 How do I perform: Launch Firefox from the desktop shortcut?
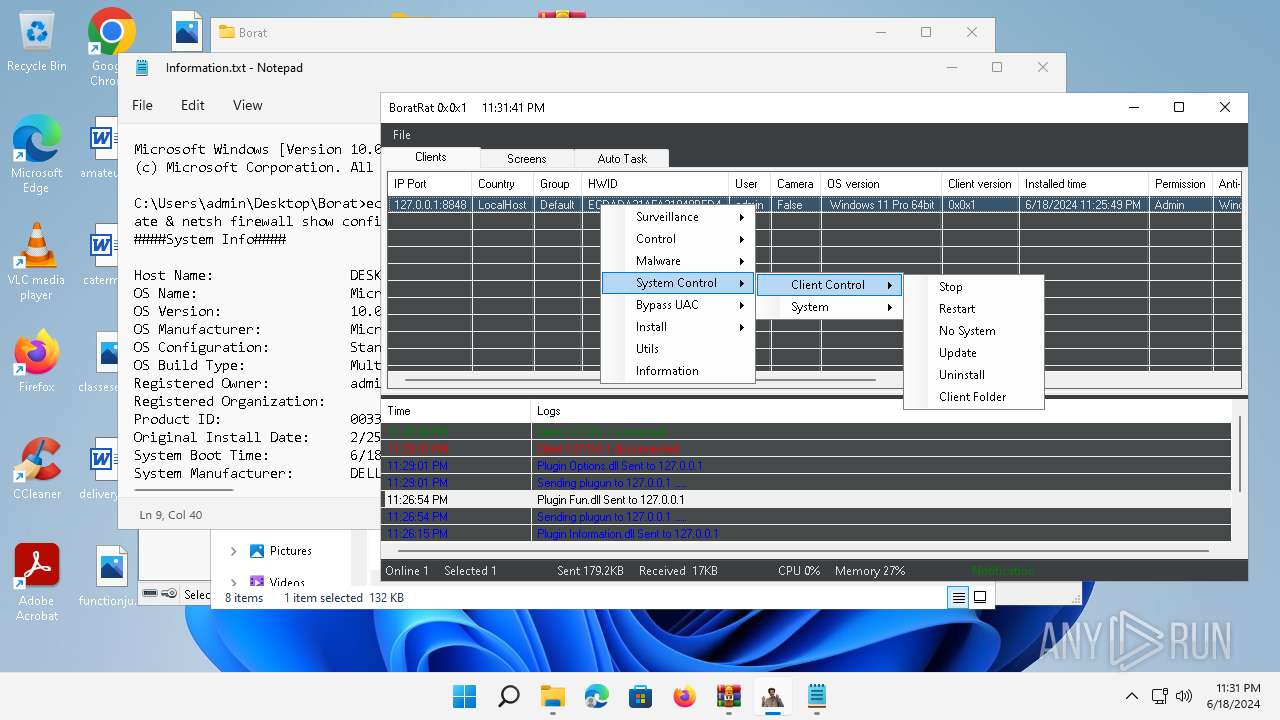(x=37, y=361)
